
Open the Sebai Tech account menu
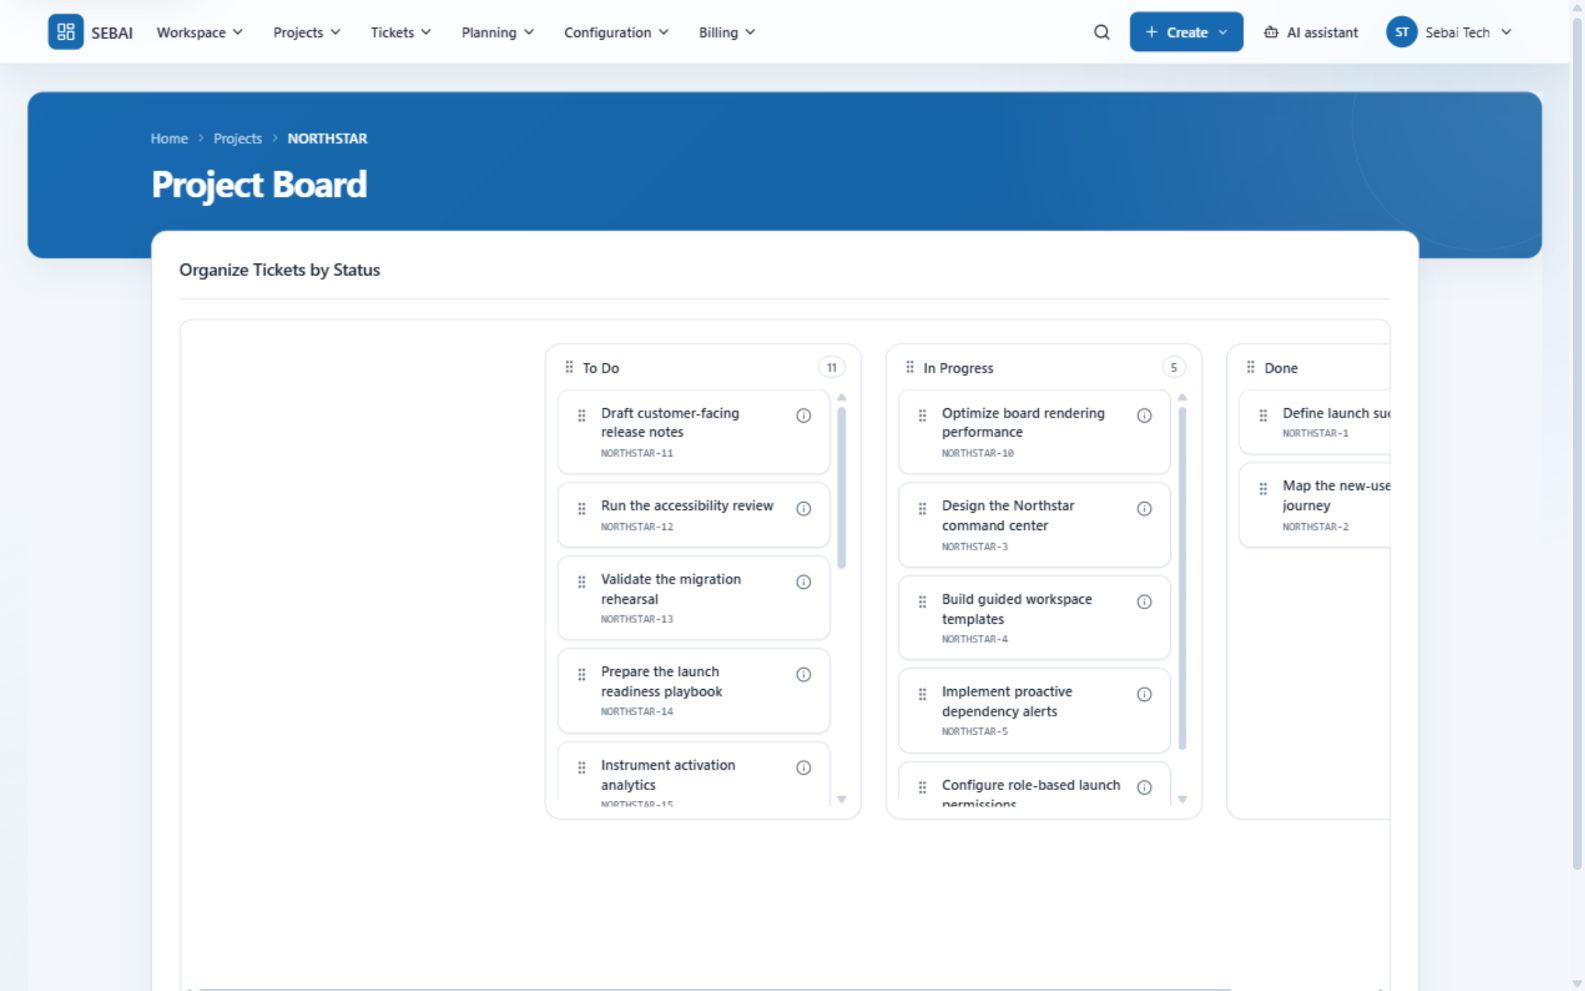pyautogui.click(x=1449, y=32)
